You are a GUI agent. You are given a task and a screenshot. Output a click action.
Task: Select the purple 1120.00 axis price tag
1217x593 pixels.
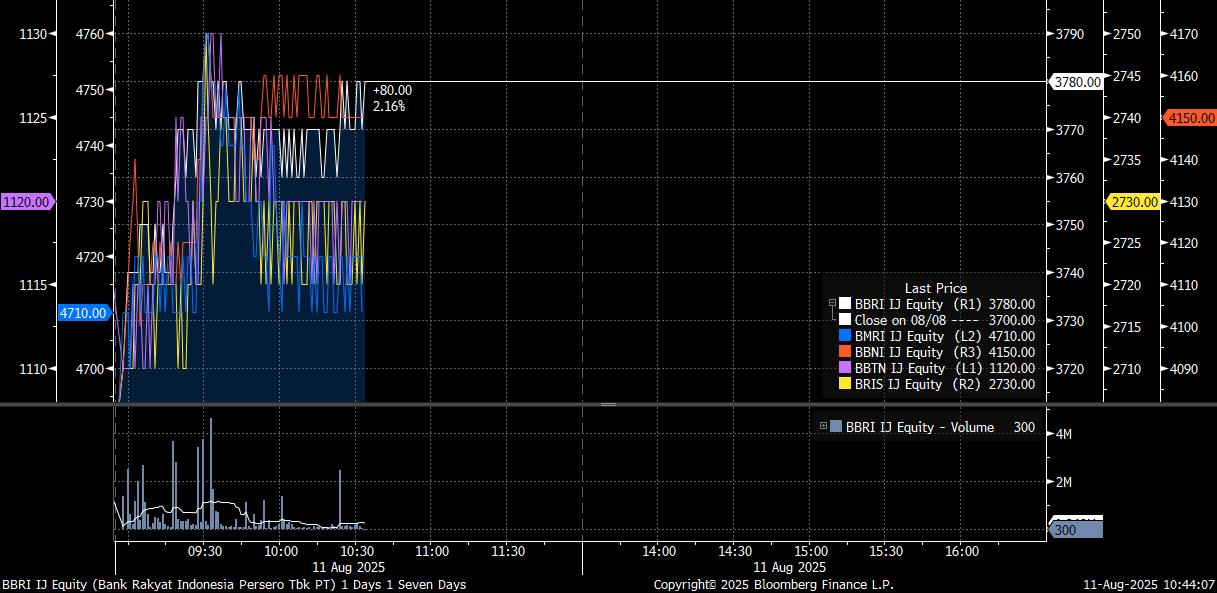tap(27, 202)
